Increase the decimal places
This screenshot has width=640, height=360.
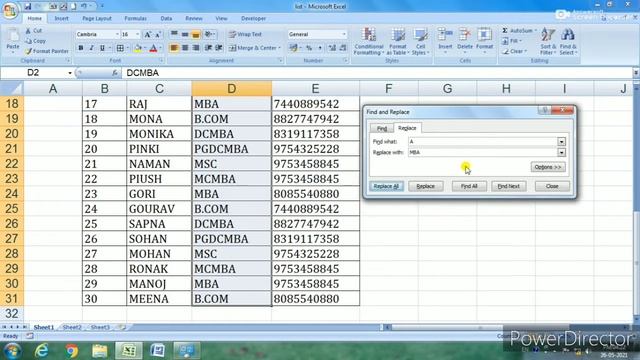point(332,48)
